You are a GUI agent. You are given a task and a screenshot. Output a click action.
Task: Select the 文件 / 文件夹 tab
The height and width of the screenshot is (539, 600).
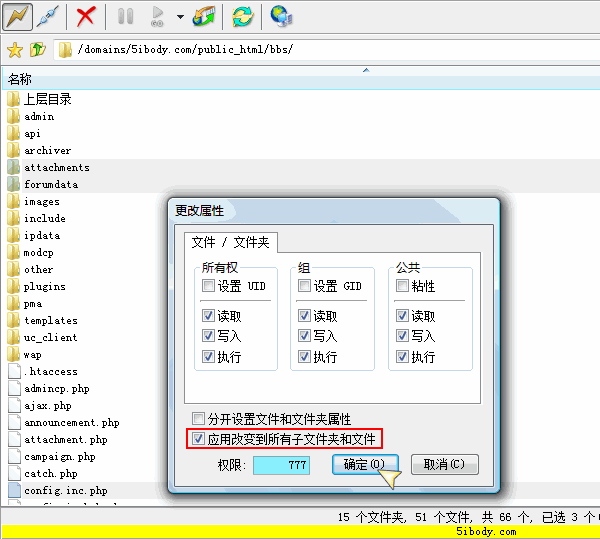230,242
